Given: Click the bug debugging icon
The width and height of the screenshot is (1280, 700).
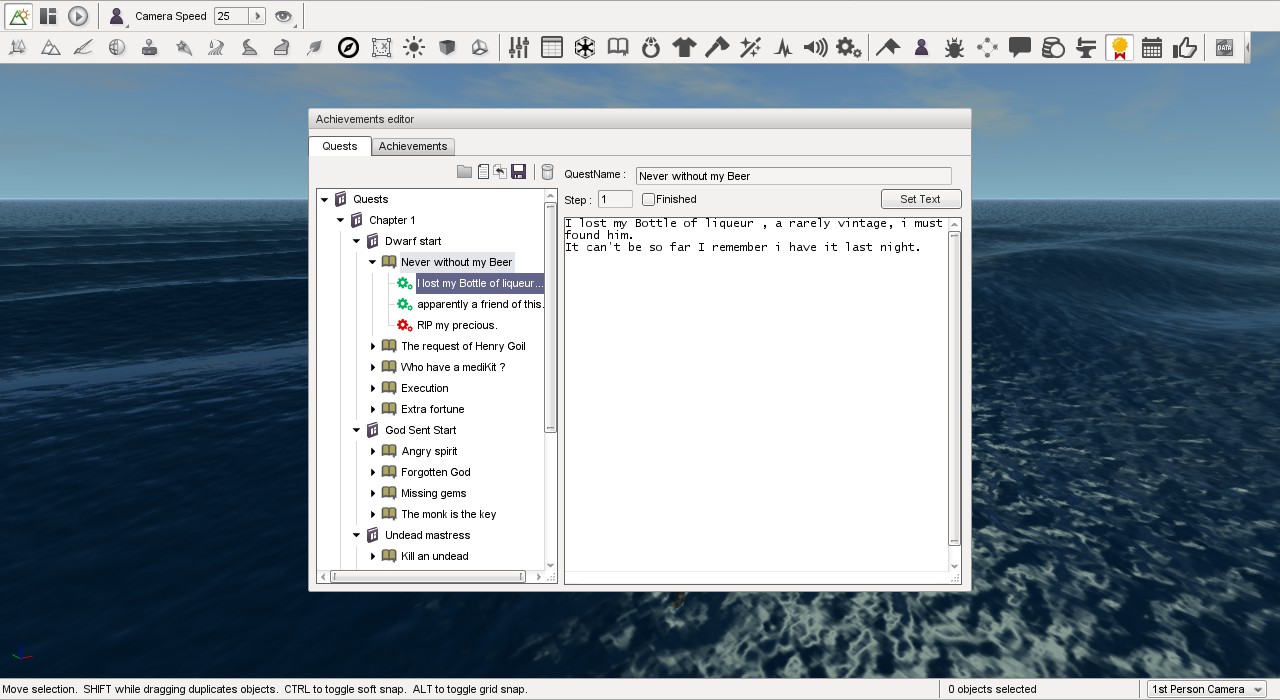Looking at the screenshot, I should tap(954, 47).
